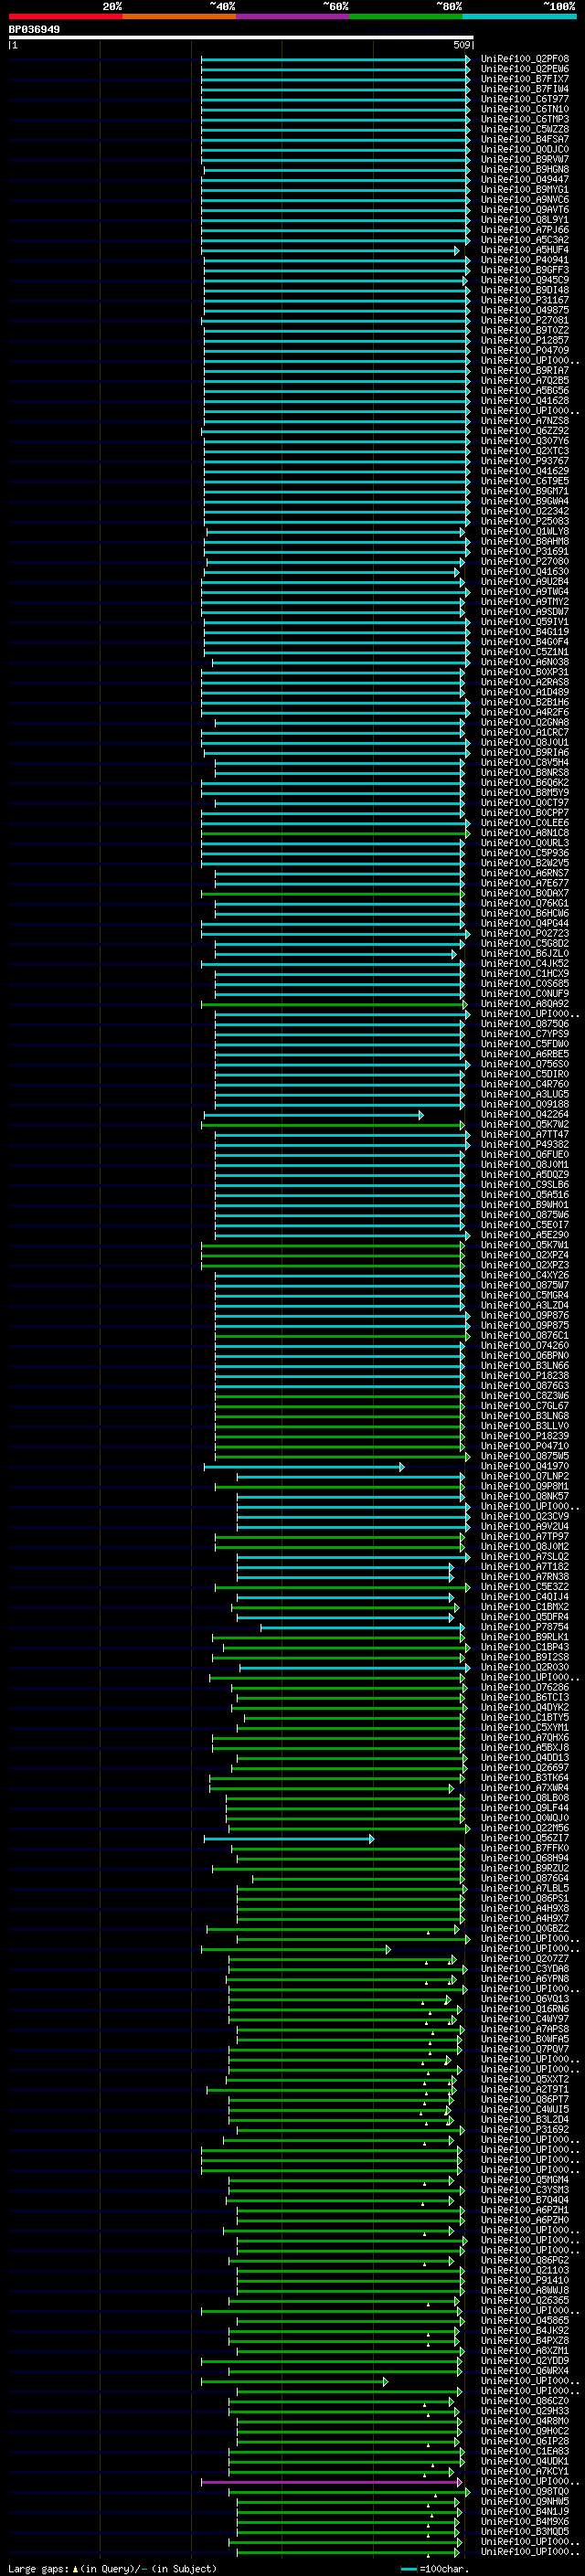Open hit UniRef100_O22342

(x=525, y=511)
